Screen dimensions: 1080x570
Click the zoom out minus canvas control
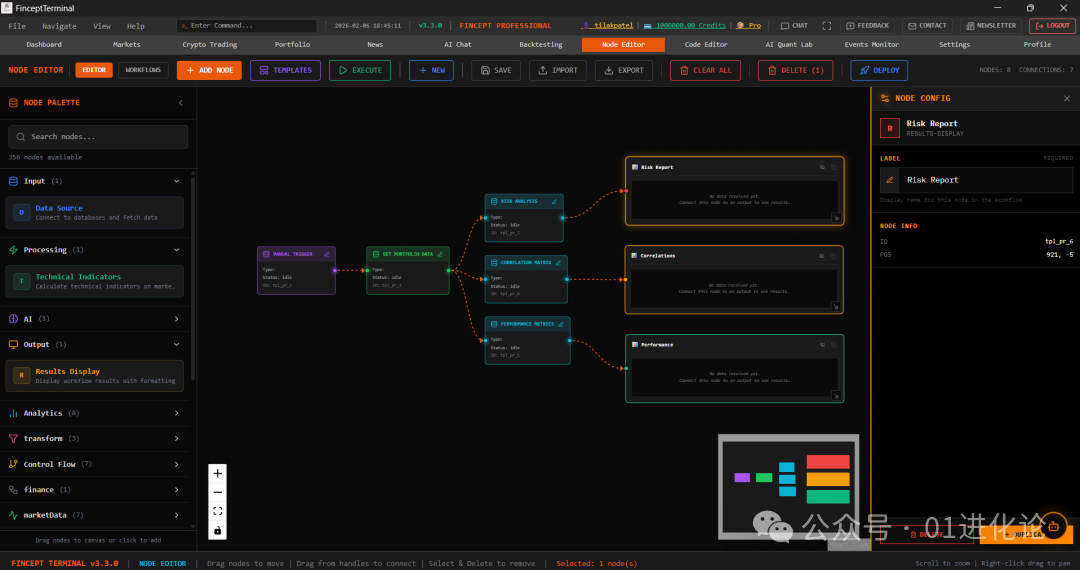[218, 492]
